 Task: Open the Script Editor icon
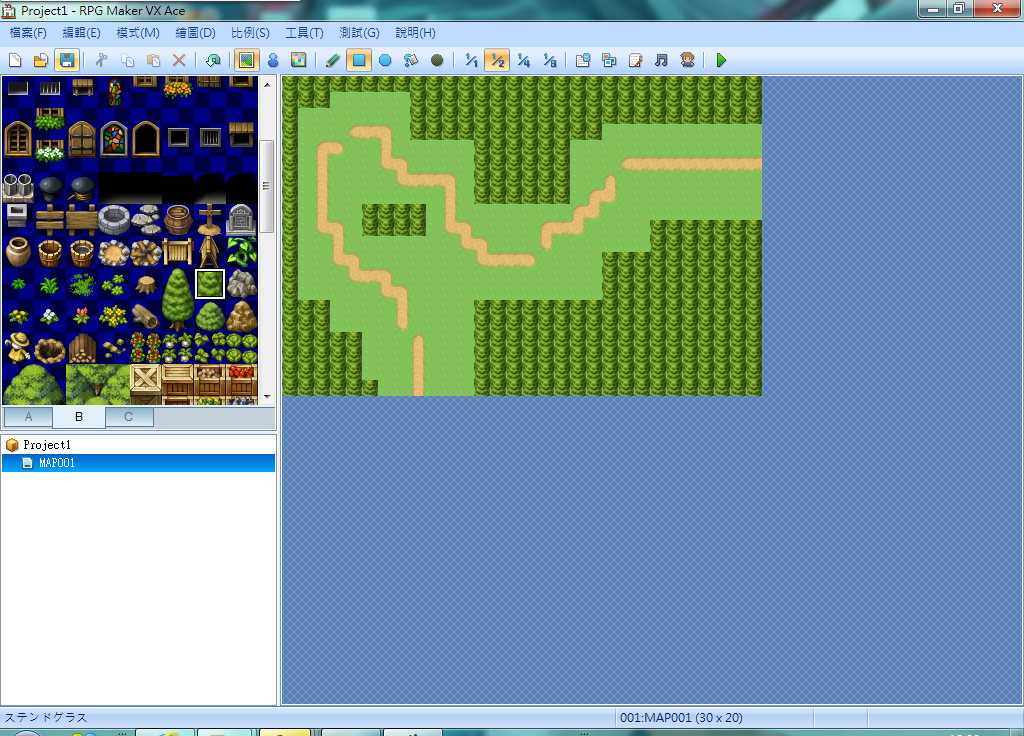(x=635, y=61)
